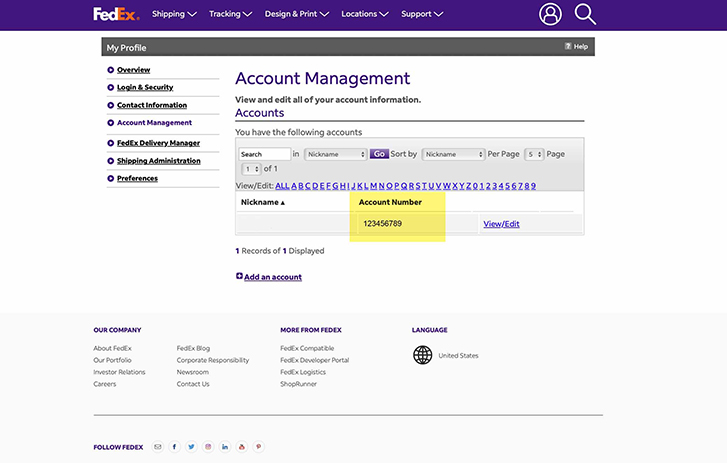
Task: Open the user profile icon
Action: click(550, 14)
